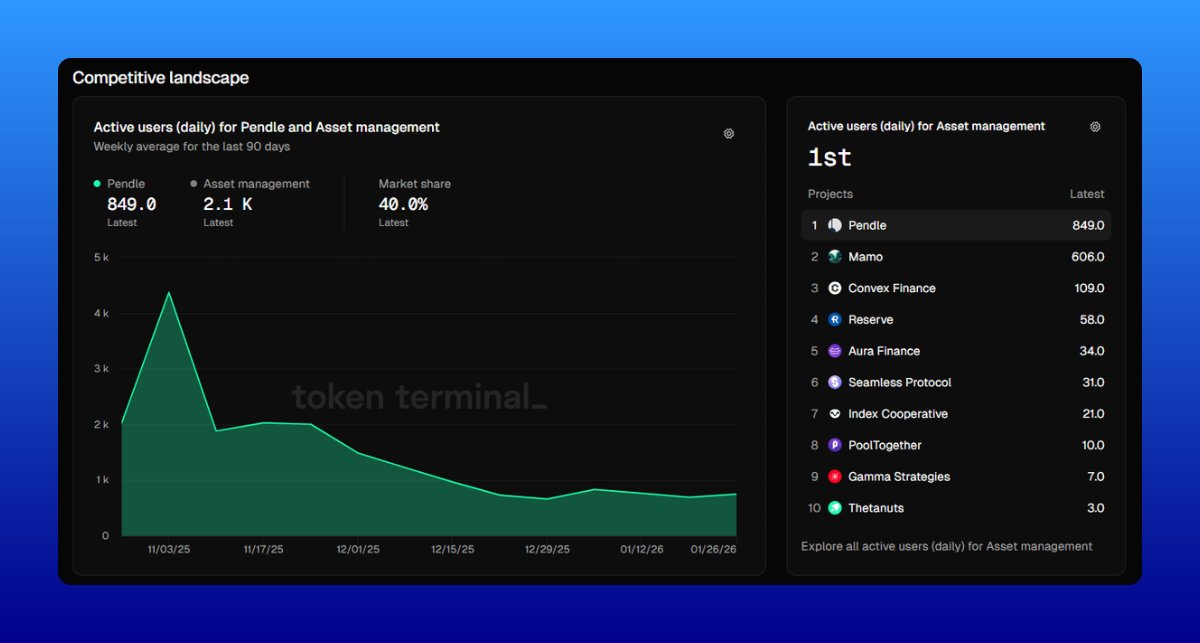The image size is (1200, 643).
Task: Click the Gamma Strategies logo icon
Action: coord(835,477)
